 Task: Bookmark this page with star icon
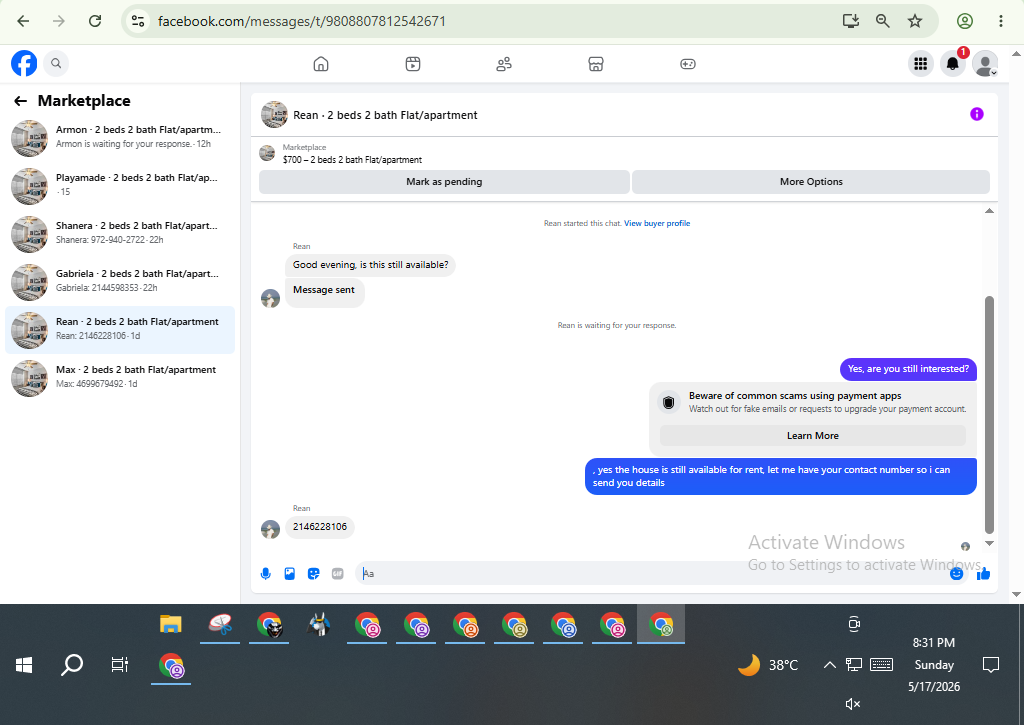point(915,21)
